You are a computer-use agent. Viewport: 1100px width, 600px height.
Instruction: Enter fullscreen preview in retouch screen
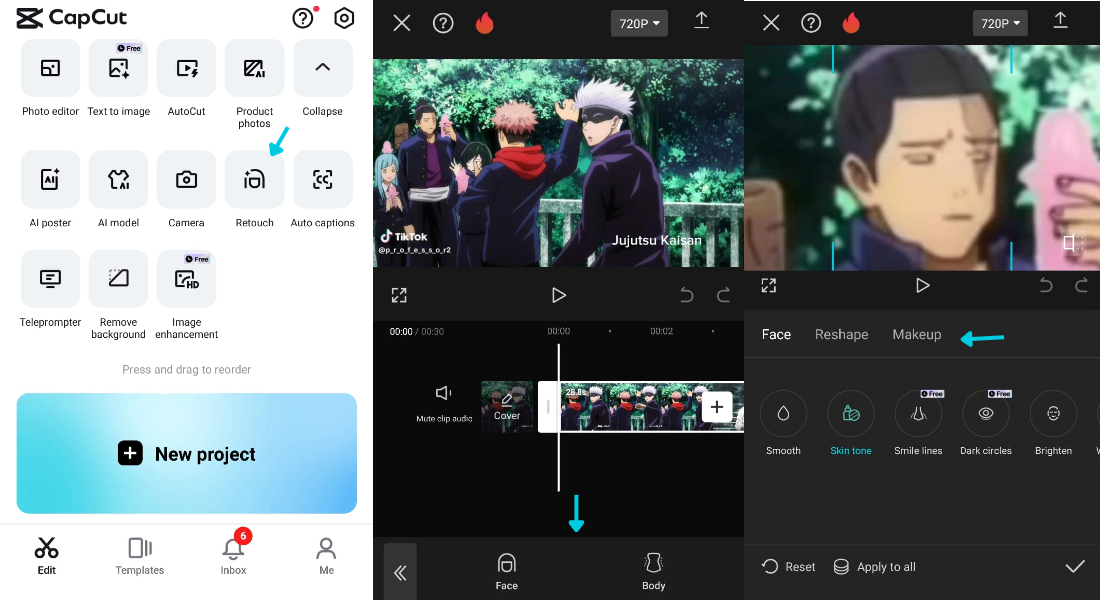[769, 286]
